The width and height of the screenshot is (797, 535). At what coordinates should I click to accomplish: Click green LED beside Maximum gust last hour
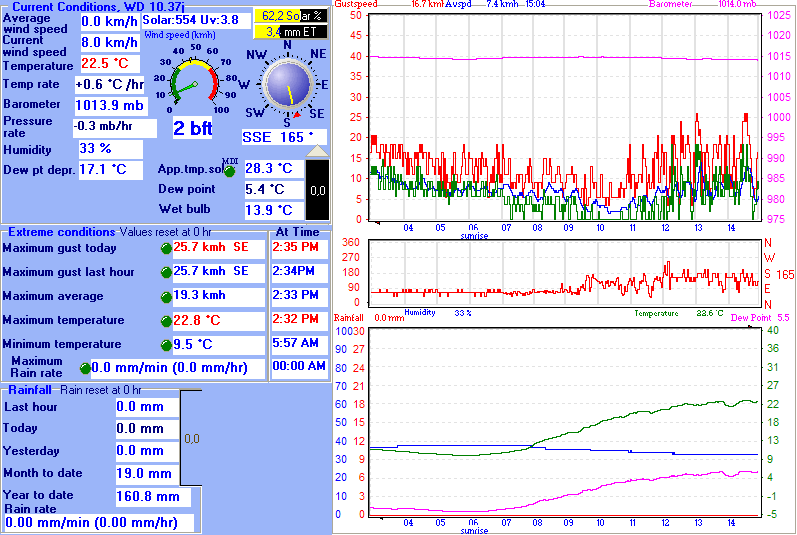coord(166,272)
